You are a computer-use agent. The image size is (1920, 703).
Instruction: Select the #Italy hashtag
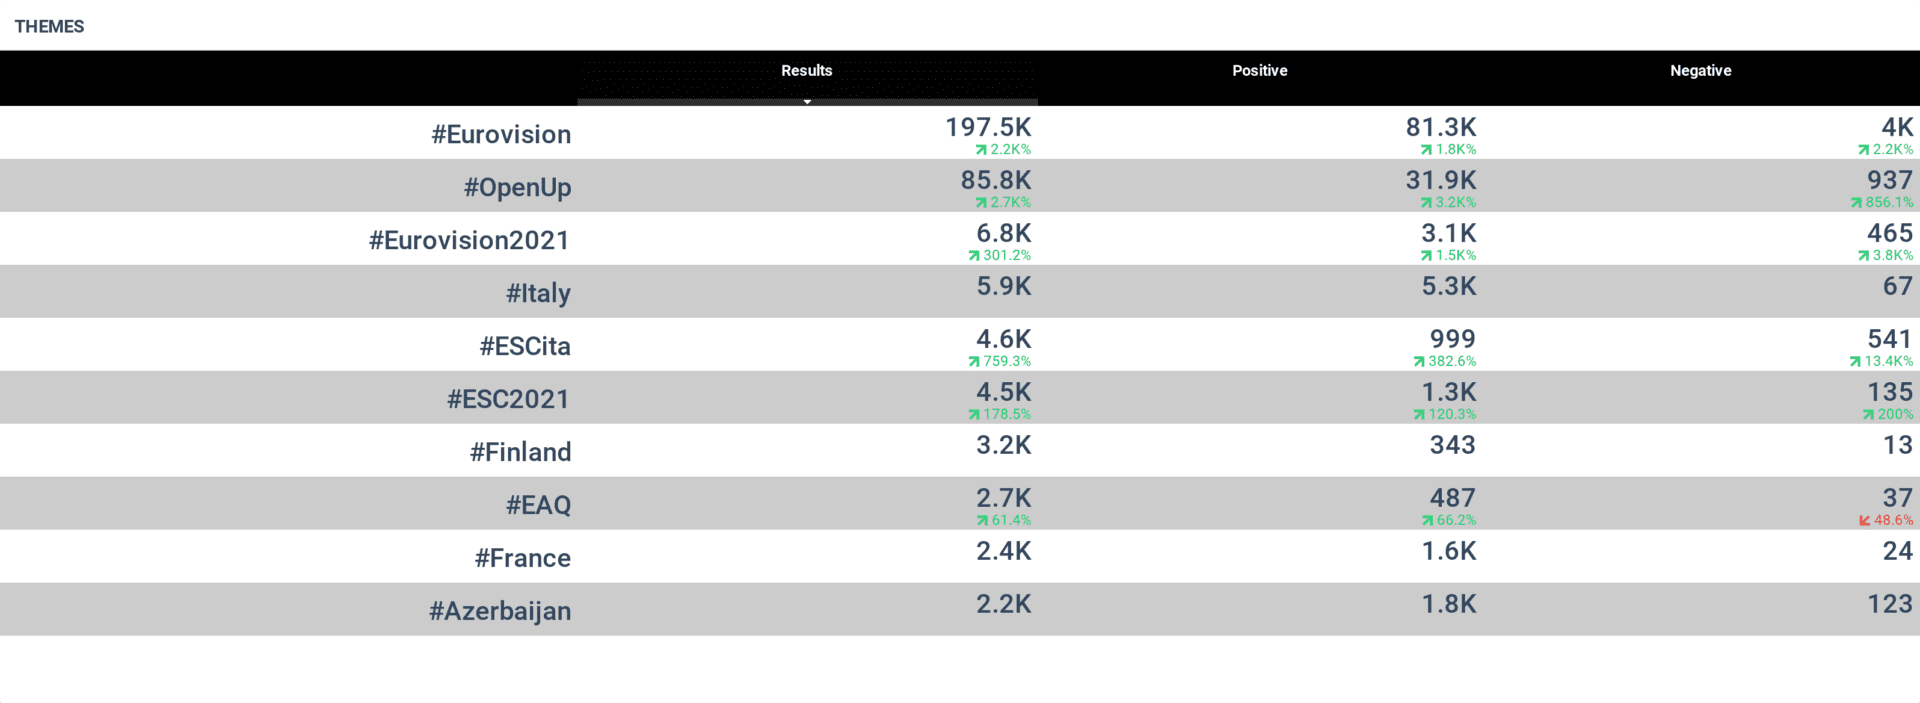(538, 293)
